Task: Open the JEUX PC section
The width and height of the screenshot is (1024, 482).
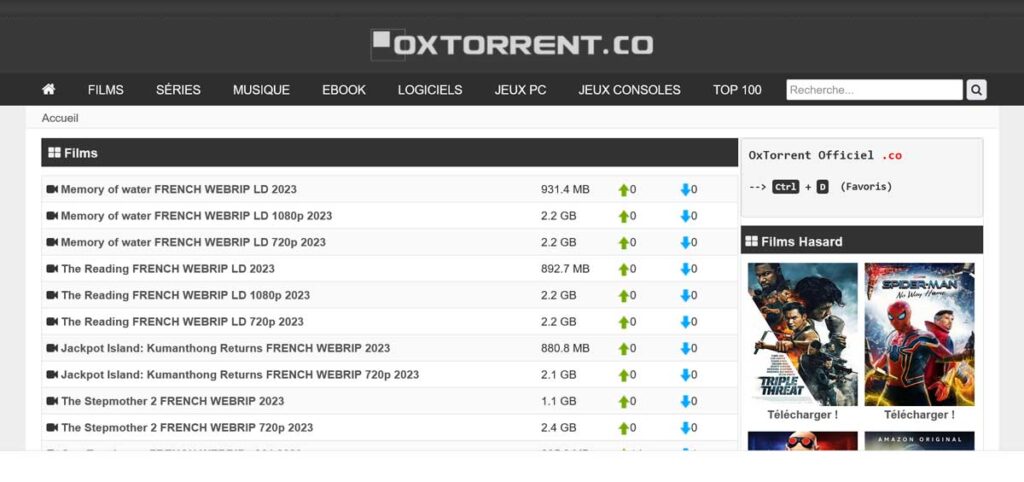Action: pyautogui.click(x=520, y=90)
